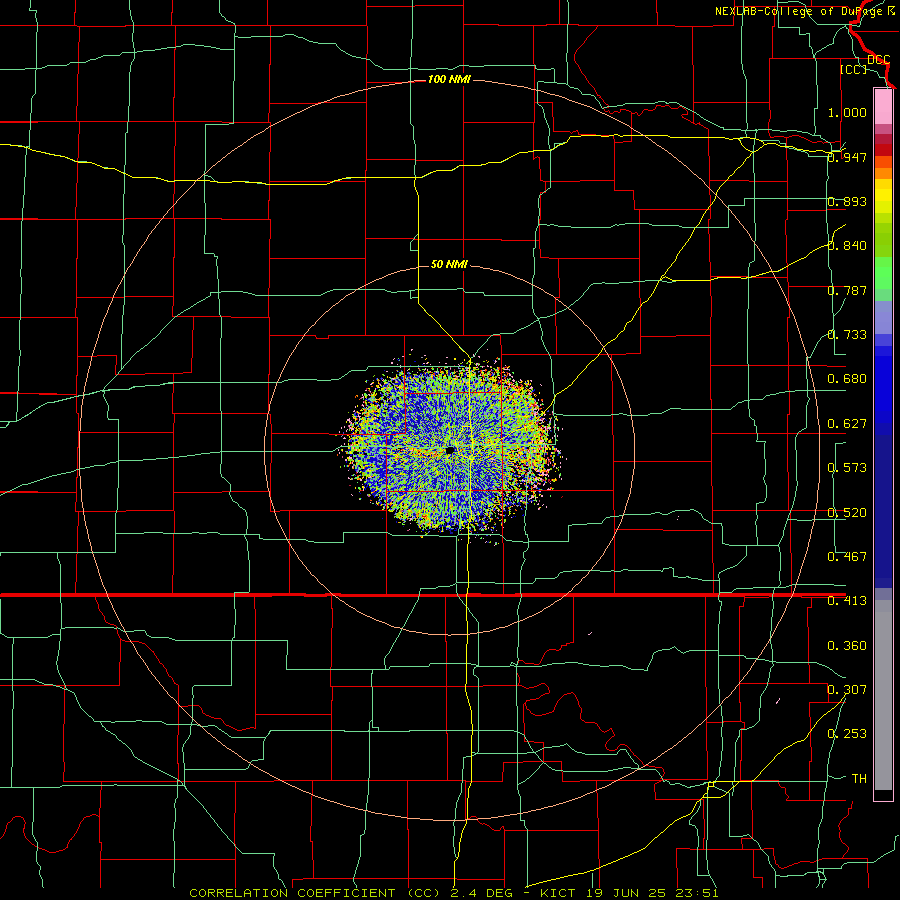Click the gray segment of the color bar
This screenshot has height=900, width=900.
coord(883,695)
